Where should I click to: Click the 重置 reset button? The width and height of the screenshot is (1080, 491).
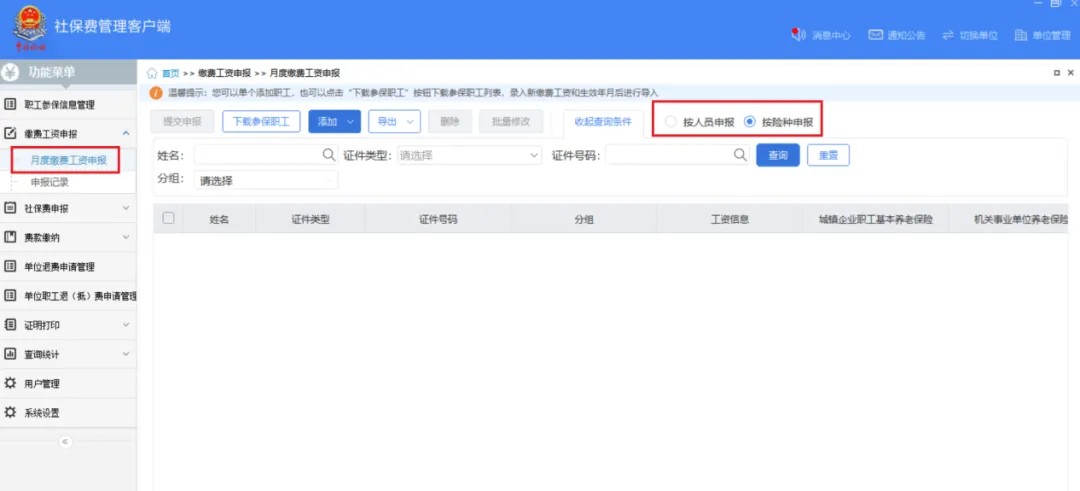[x=827, y=156]
